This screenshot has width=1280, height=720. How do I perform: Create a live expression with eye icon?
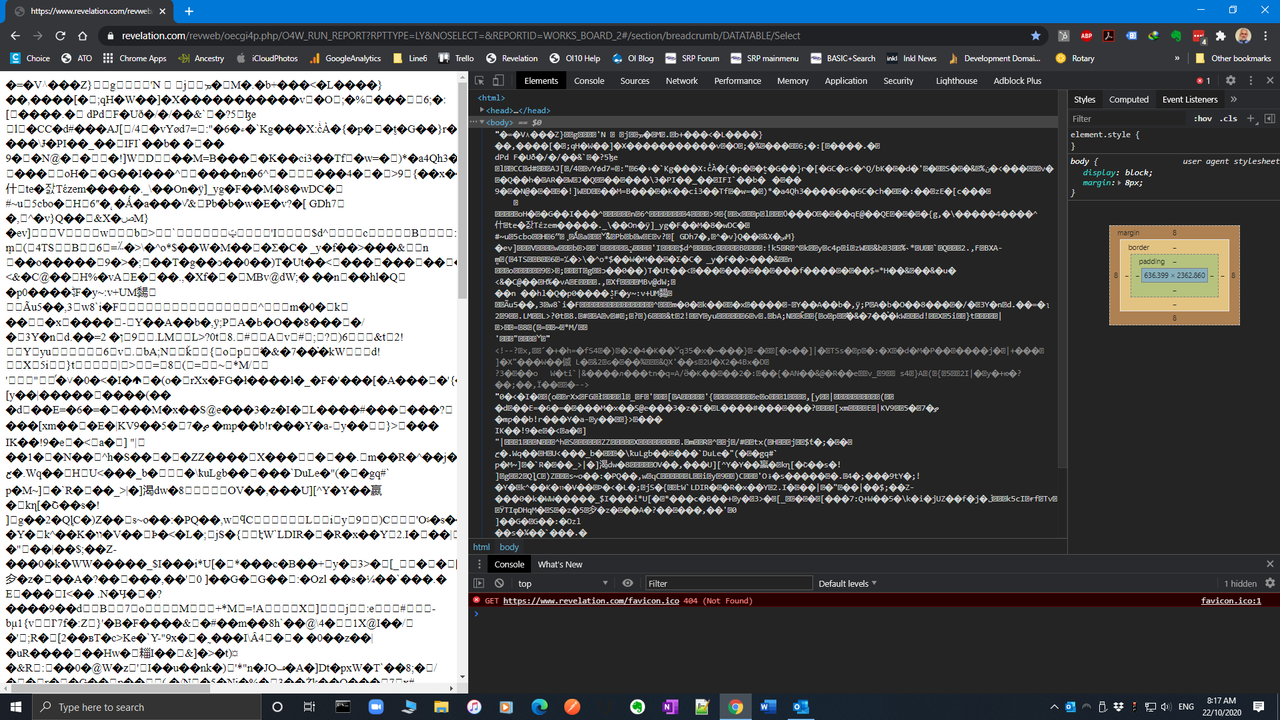(627, 583)
